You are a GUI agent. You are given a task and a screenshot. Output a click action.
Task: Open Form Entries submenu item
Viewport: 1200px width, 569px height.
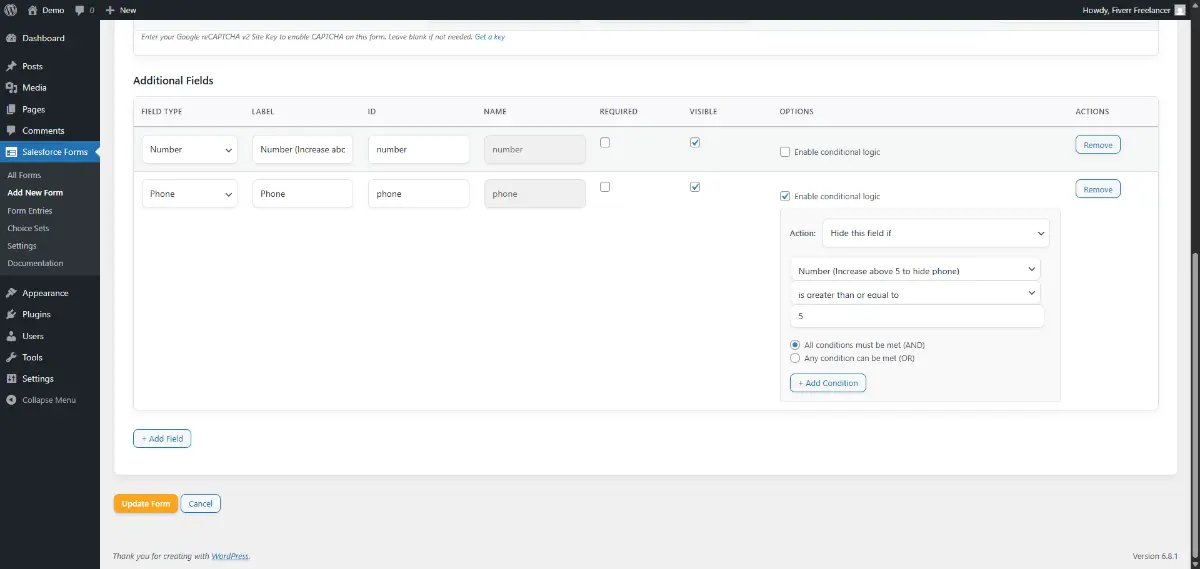tap(30, 211)
